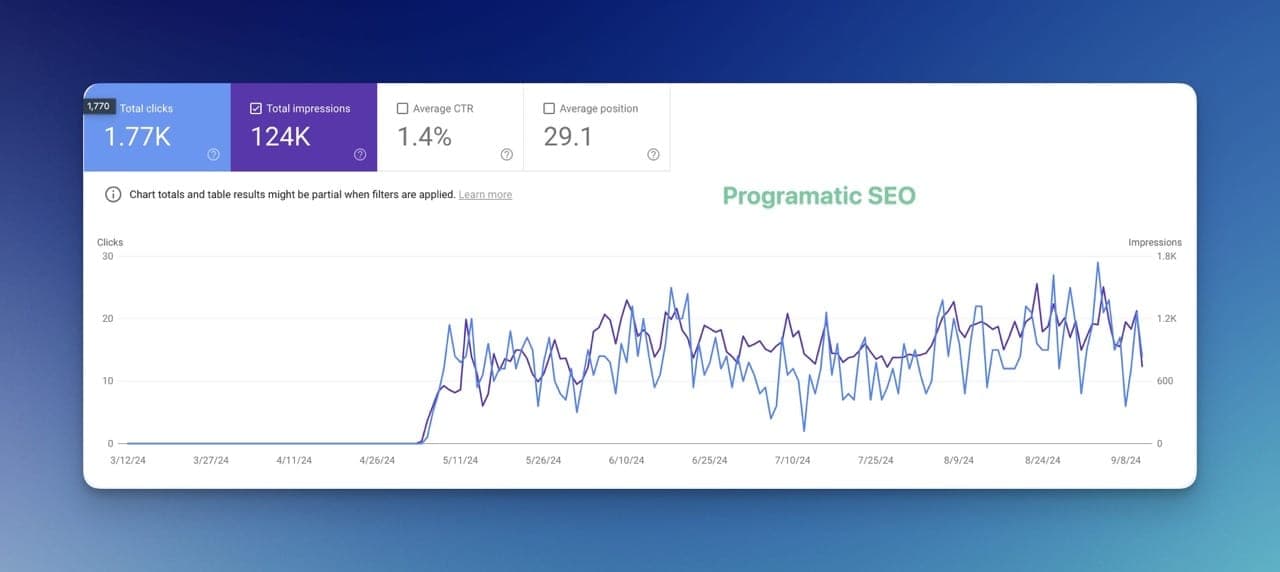
Task: Click the 3/12/24 date label
Action: point(127,461)
